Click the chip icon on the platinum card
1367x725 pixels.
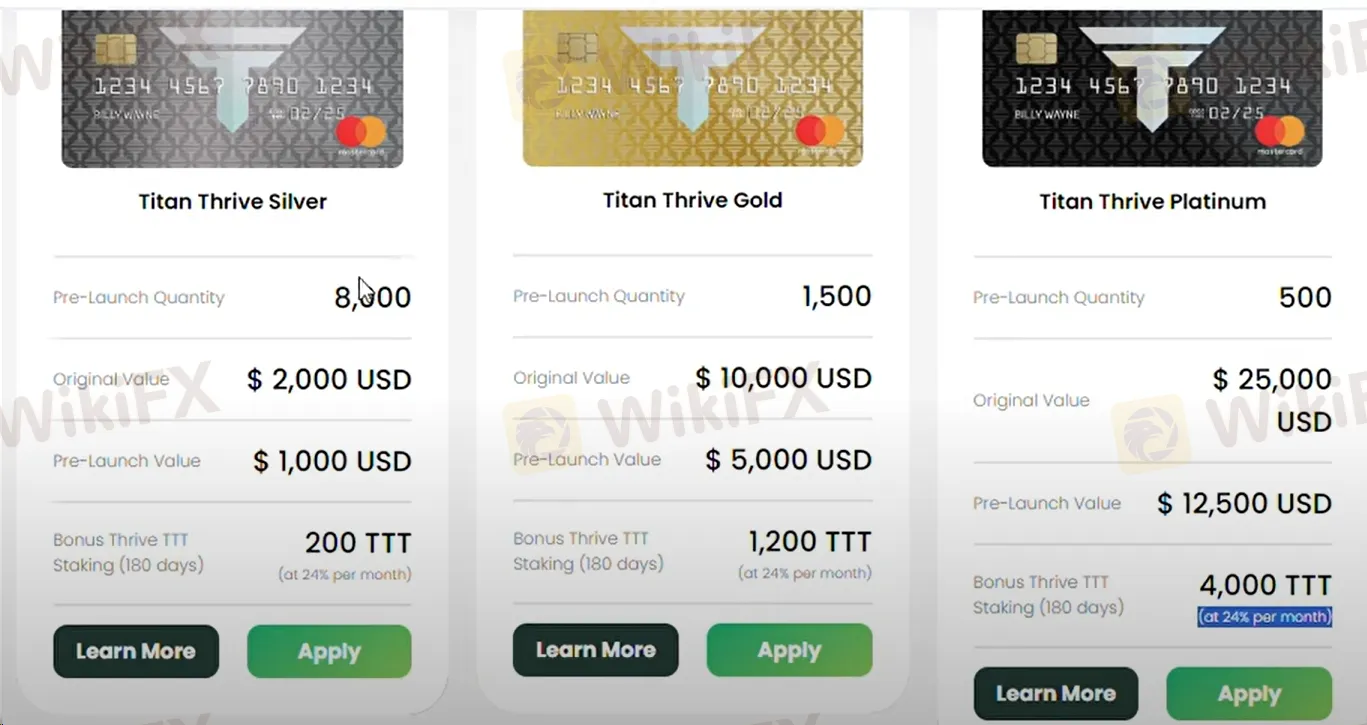click(1036, 48)
